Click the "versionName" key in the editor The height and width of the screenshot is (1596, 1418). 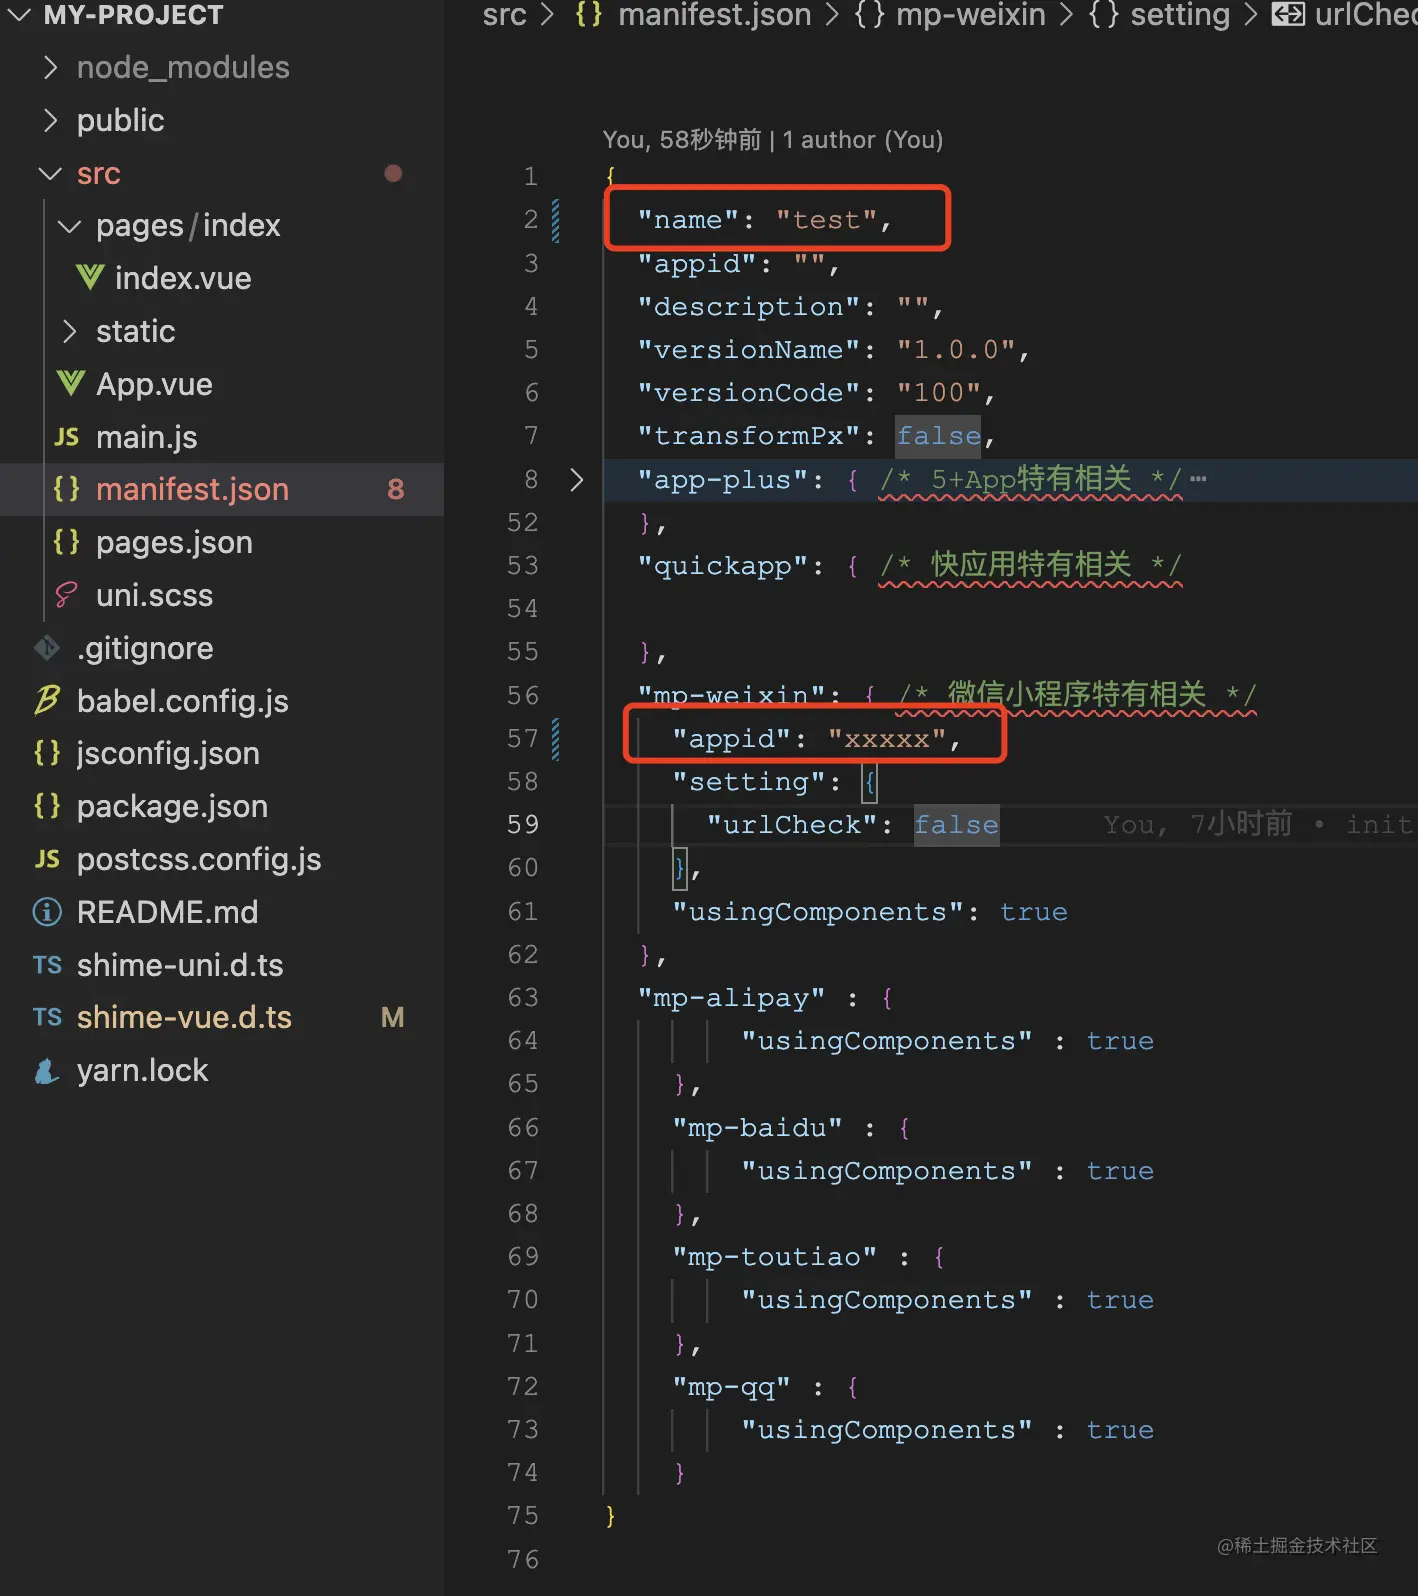pyautogui.click(x=749, y=350)
